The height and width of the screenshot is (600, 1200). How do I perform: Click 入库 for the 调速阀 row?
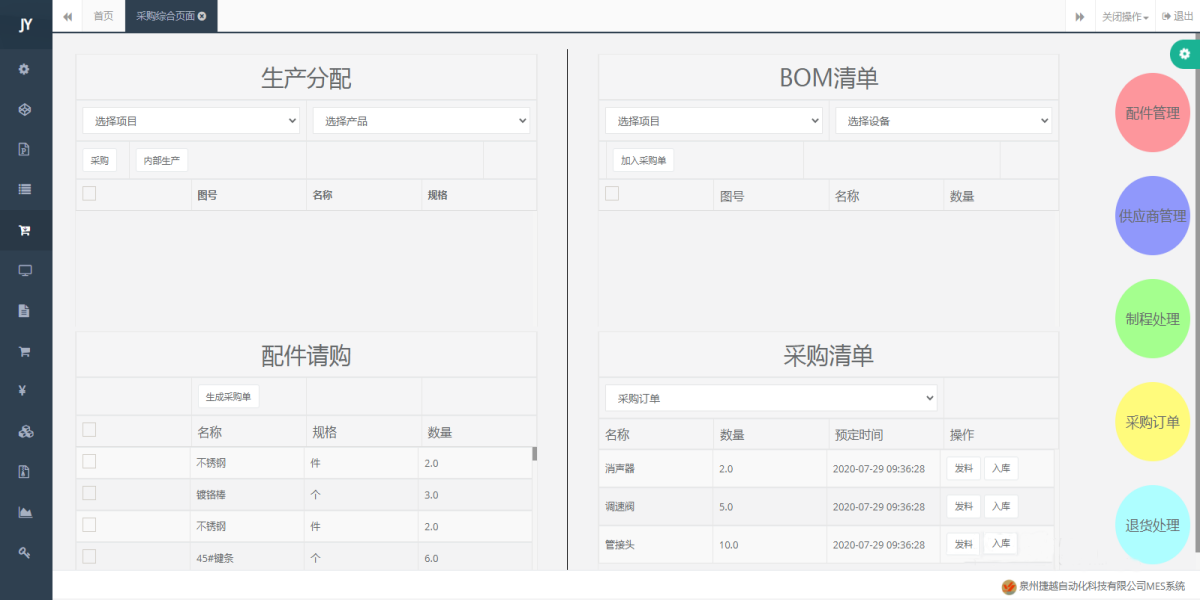pos(1001,506)
